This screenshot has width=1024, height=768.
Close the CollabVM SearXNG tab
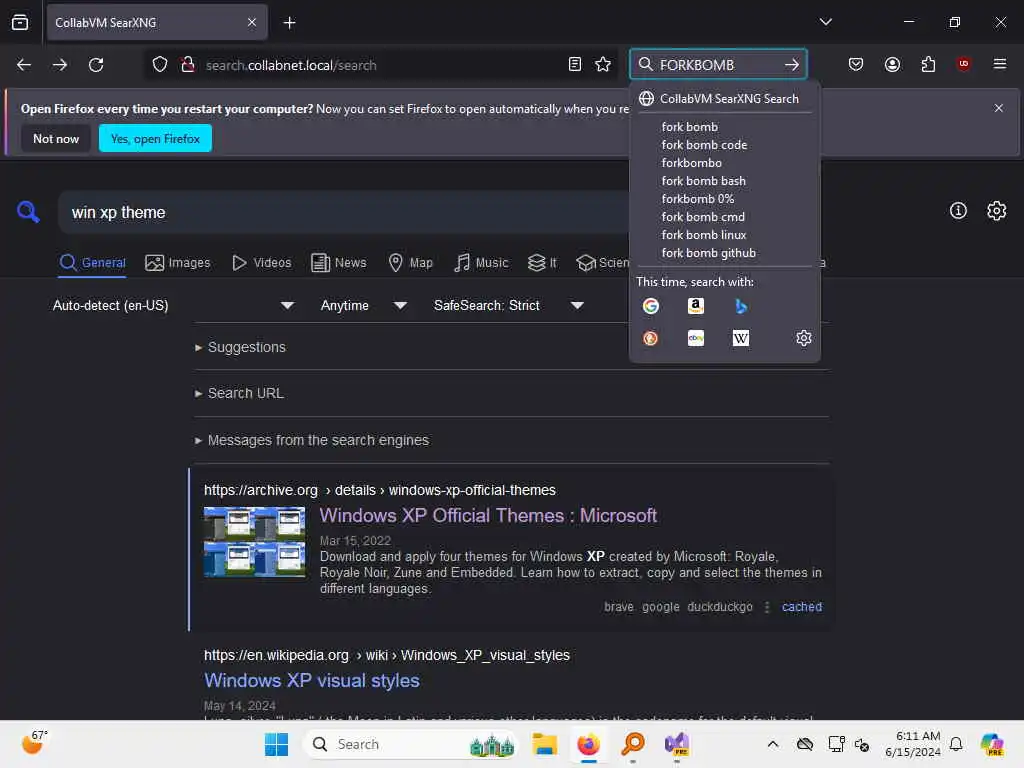[251, 22]
